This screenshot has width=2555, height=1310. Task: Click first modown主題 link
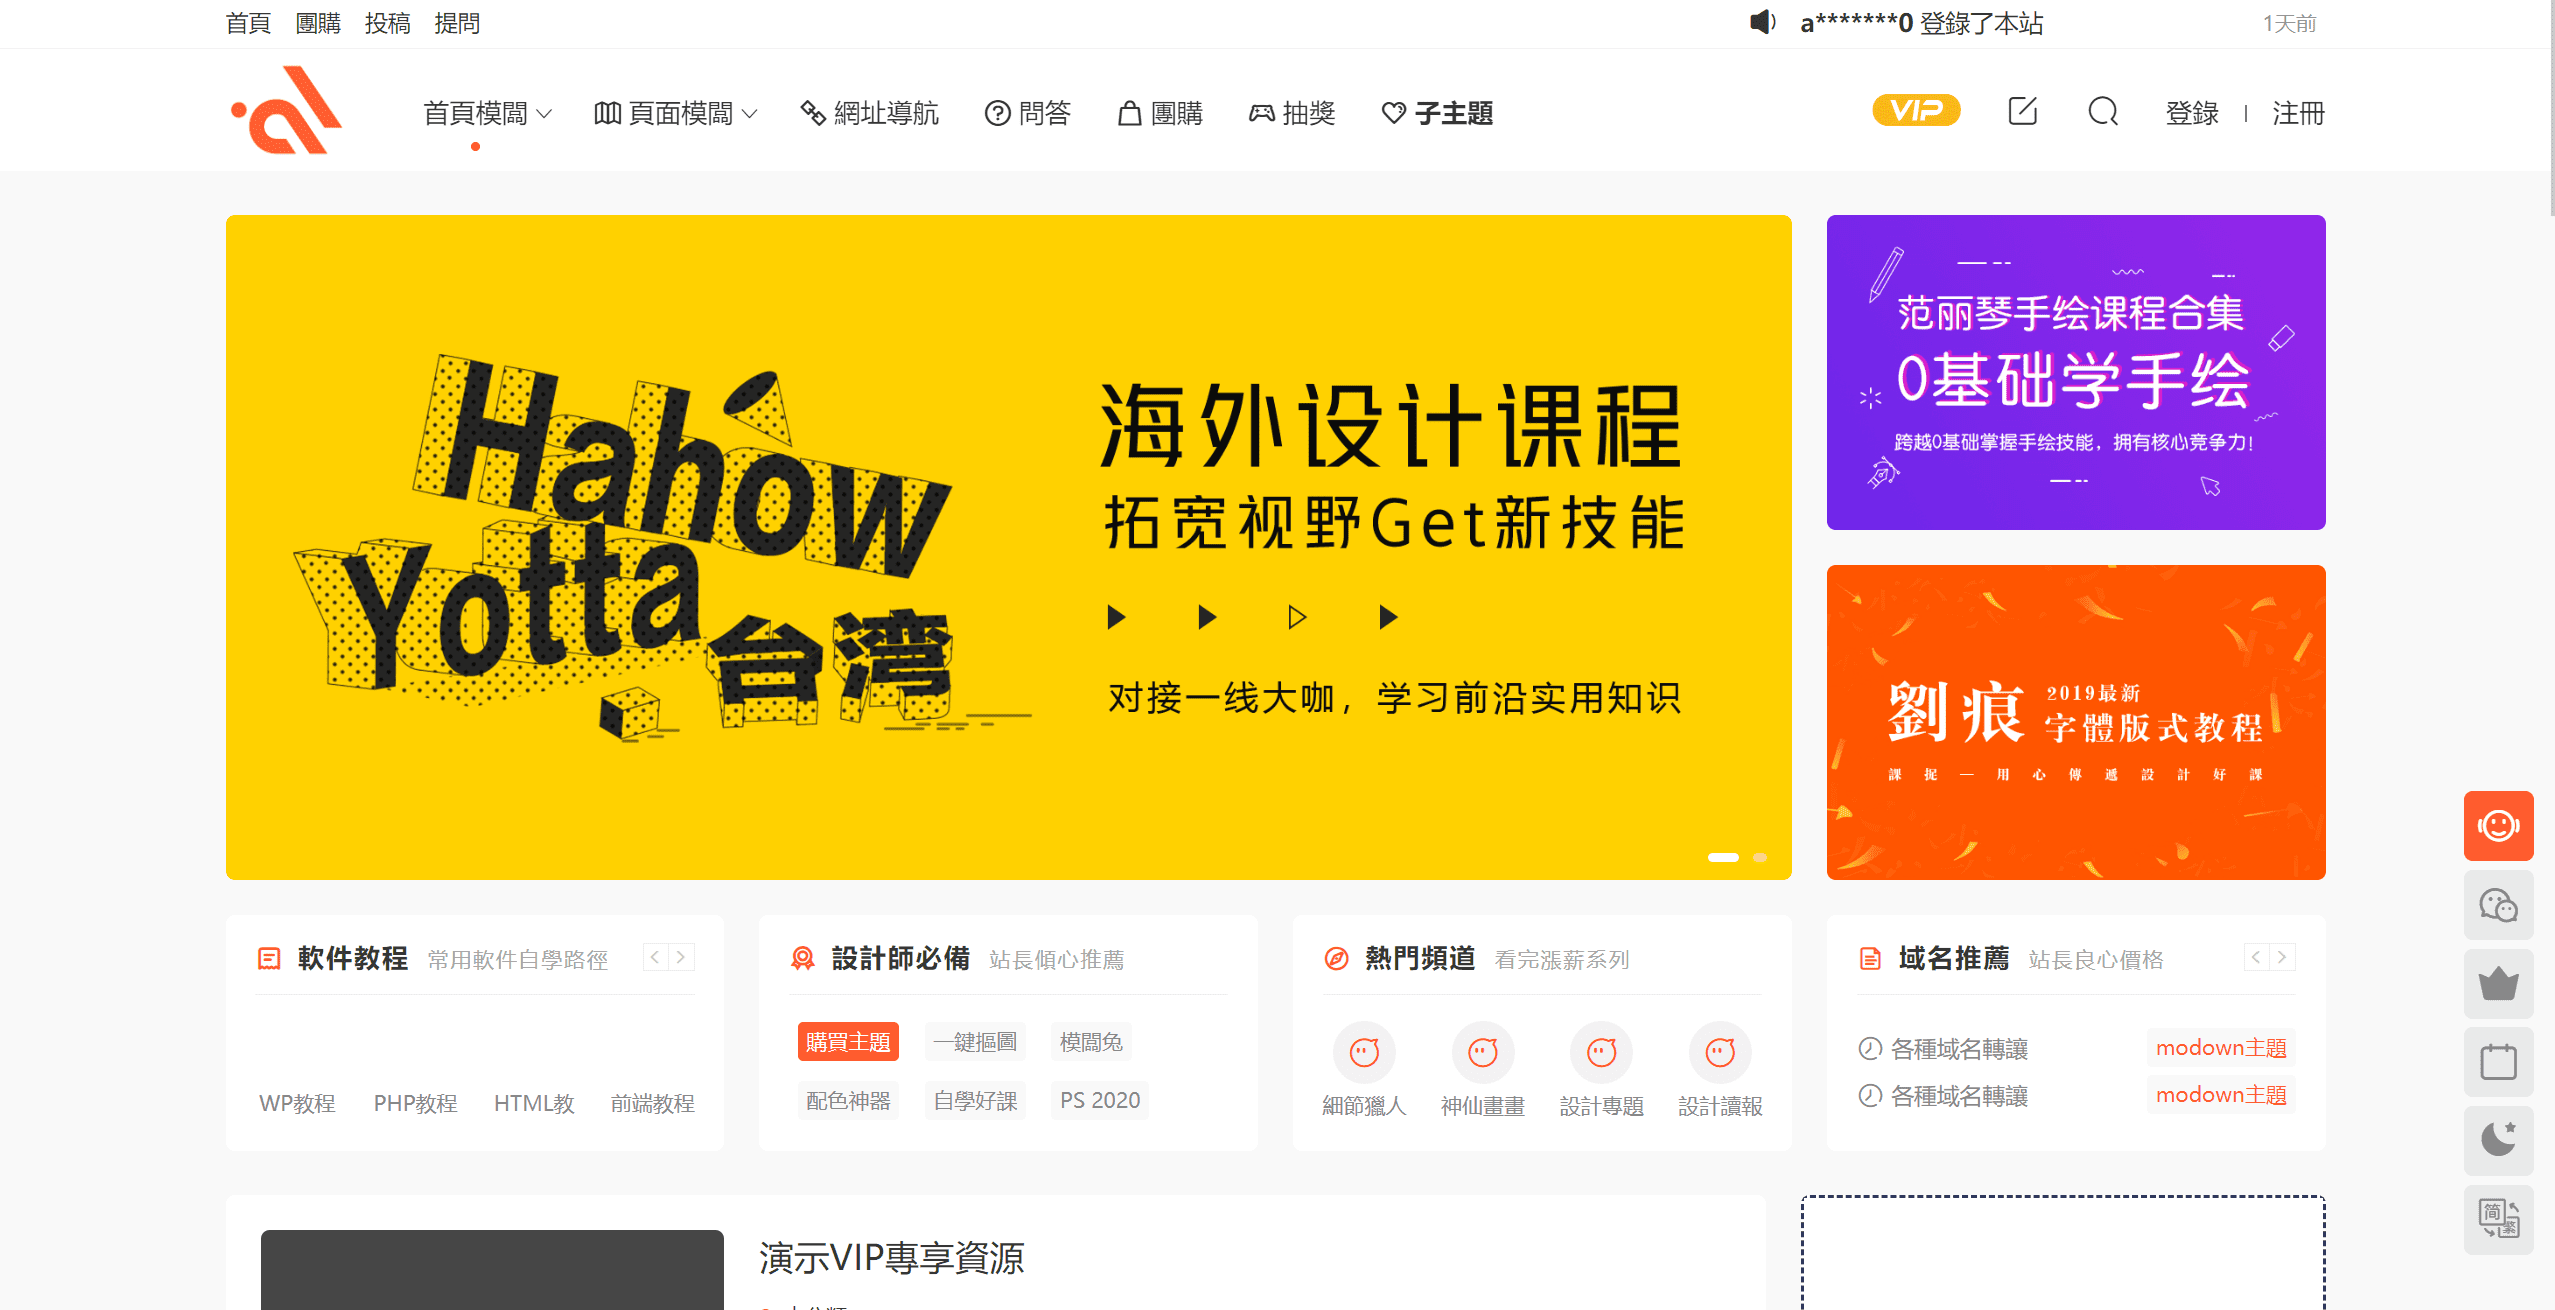point(2221,1047)
